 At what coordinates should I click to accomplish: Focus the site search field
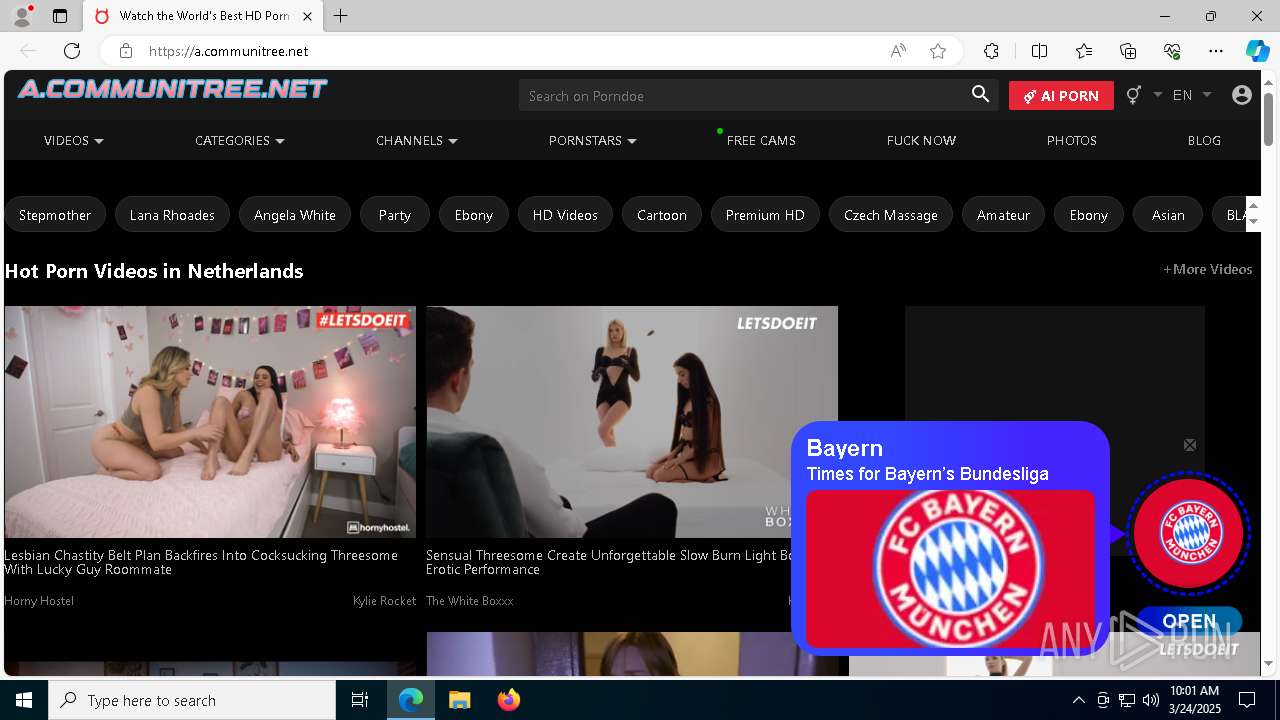pyautogui.click(x=742, y=95)
